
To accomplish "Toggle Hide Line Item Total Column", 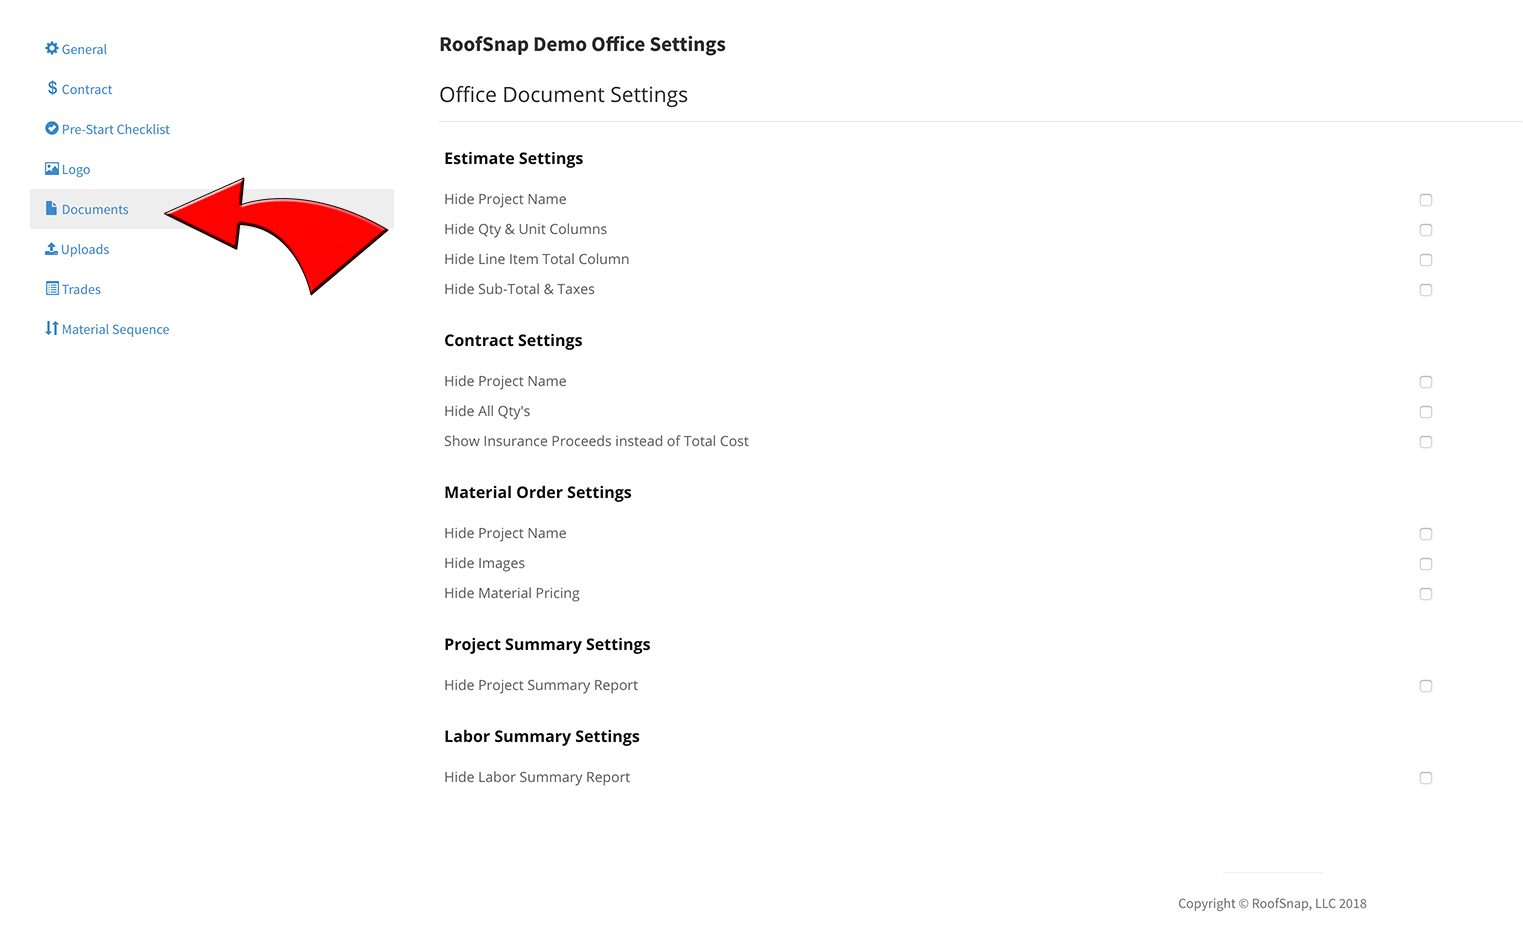I will coord(1426,260).
